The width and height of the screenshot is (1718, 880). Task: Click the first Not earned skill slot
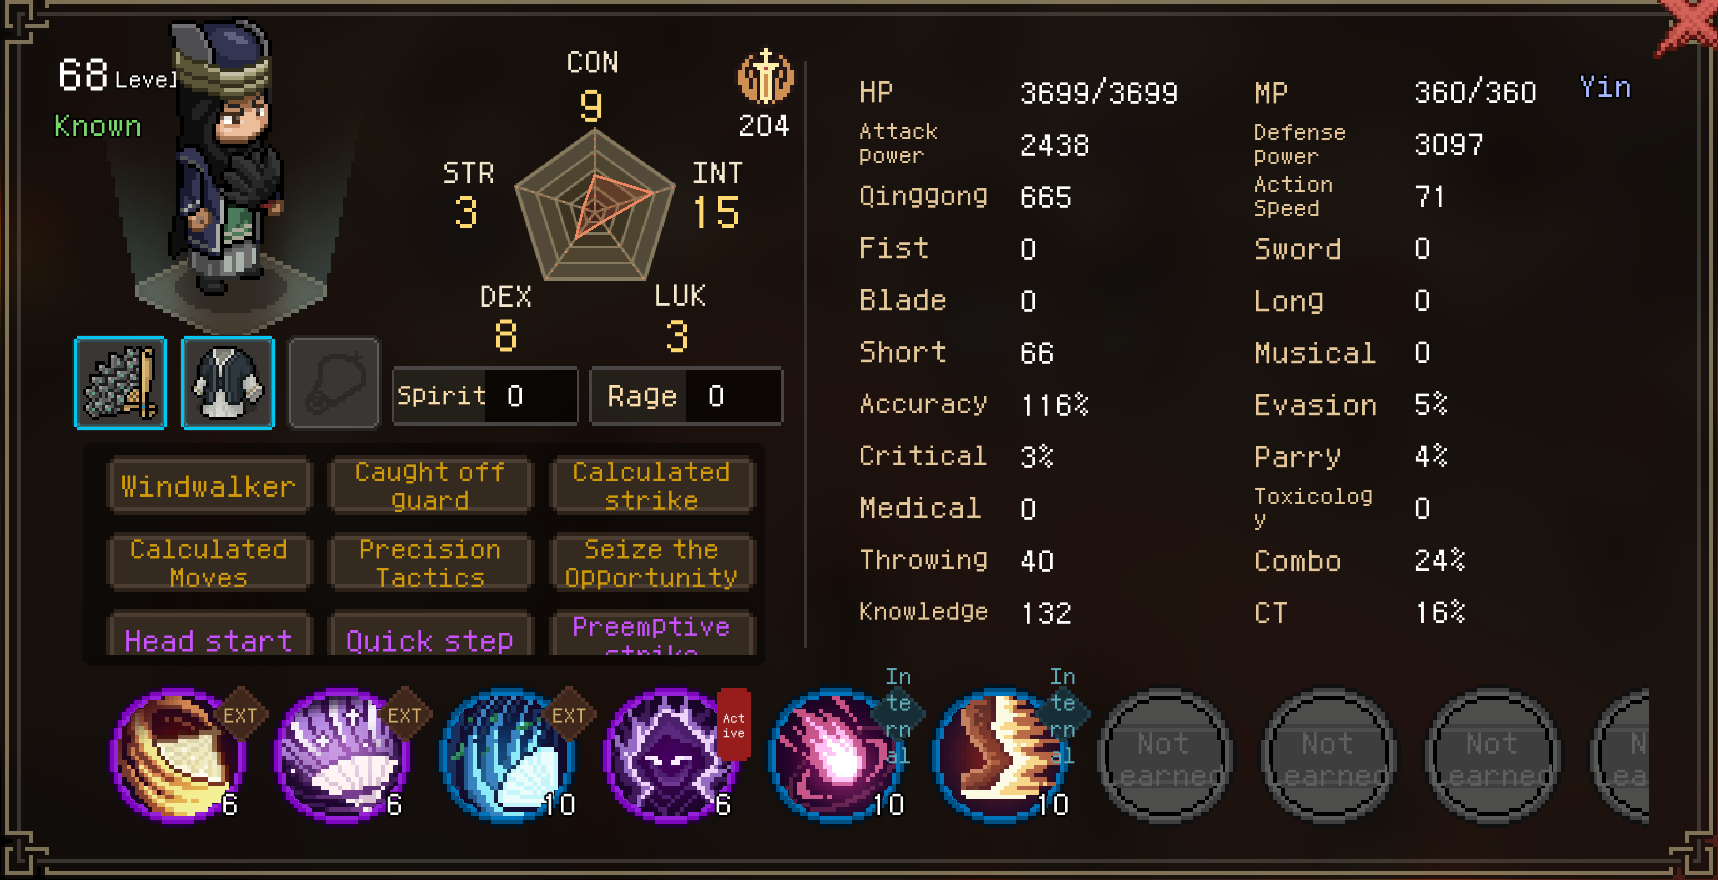point(1164,755)
